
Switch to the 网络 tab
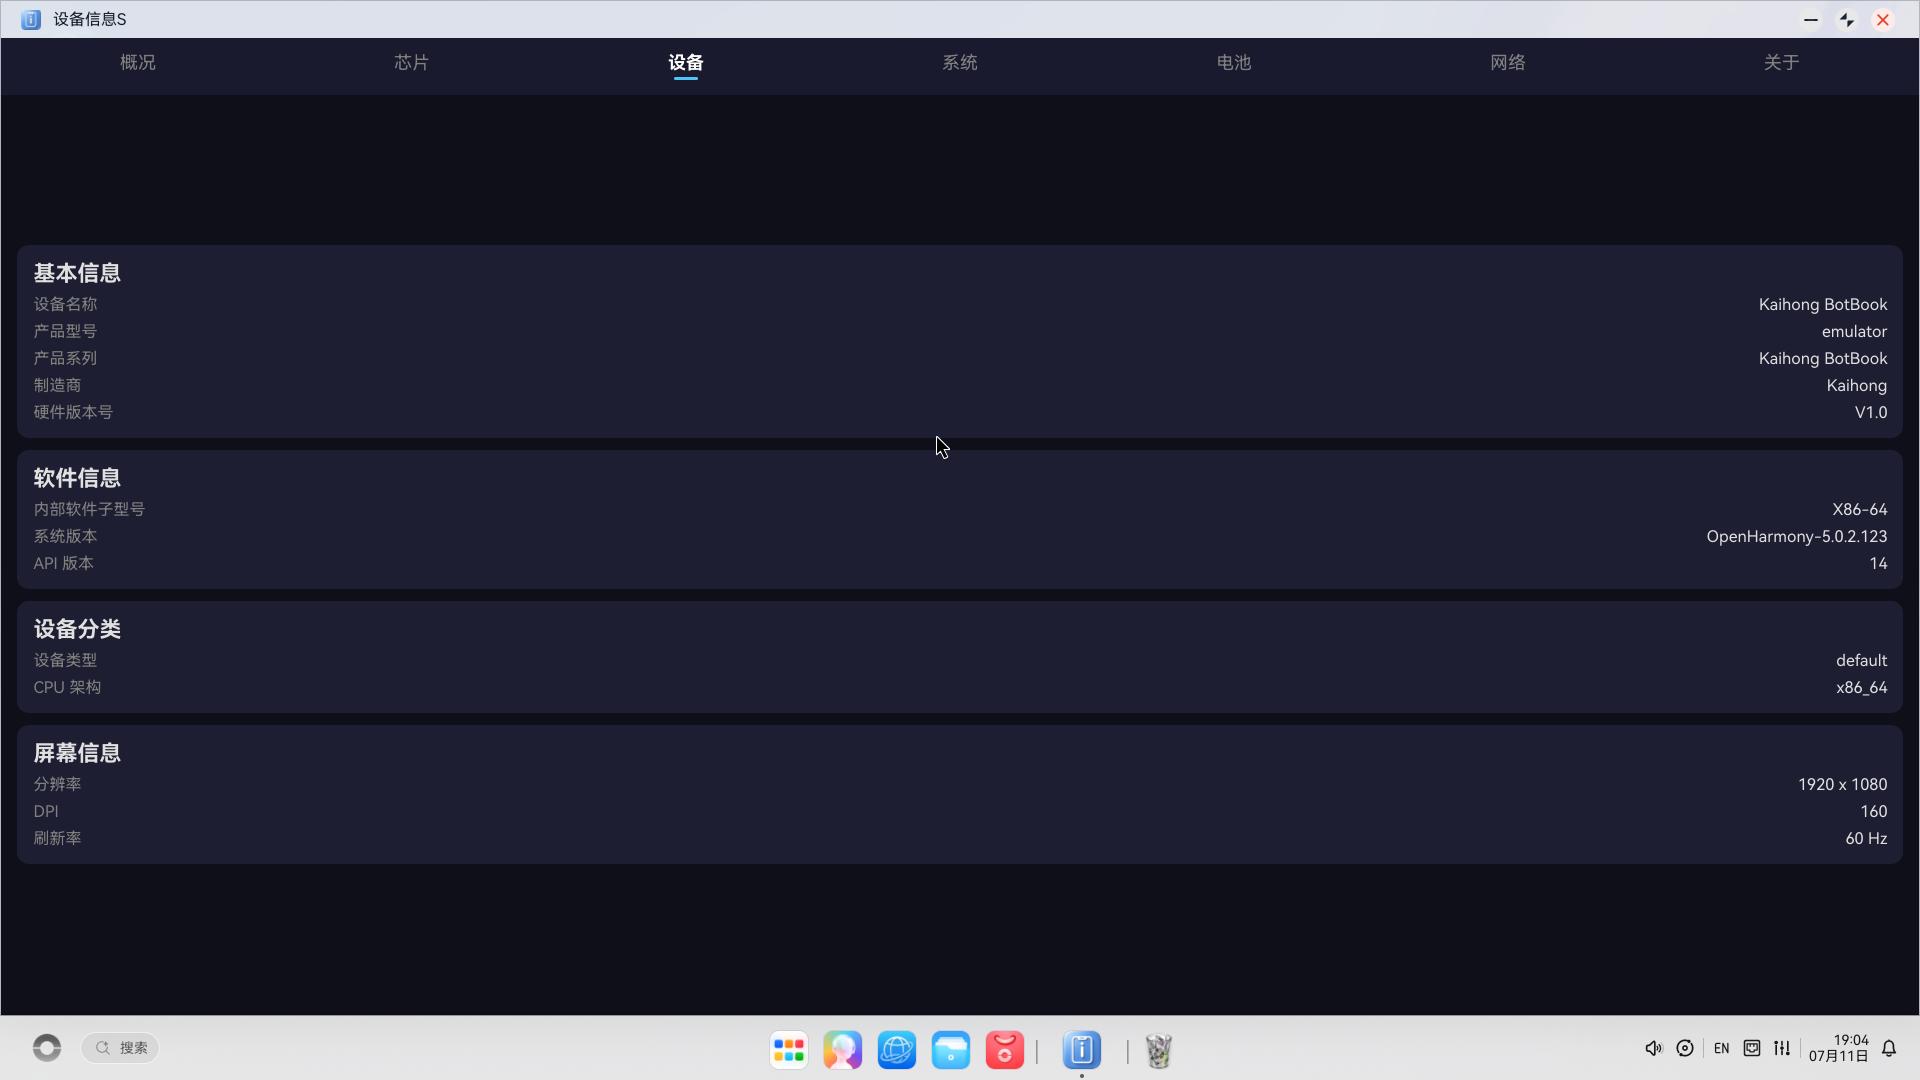pos(1508,62)
